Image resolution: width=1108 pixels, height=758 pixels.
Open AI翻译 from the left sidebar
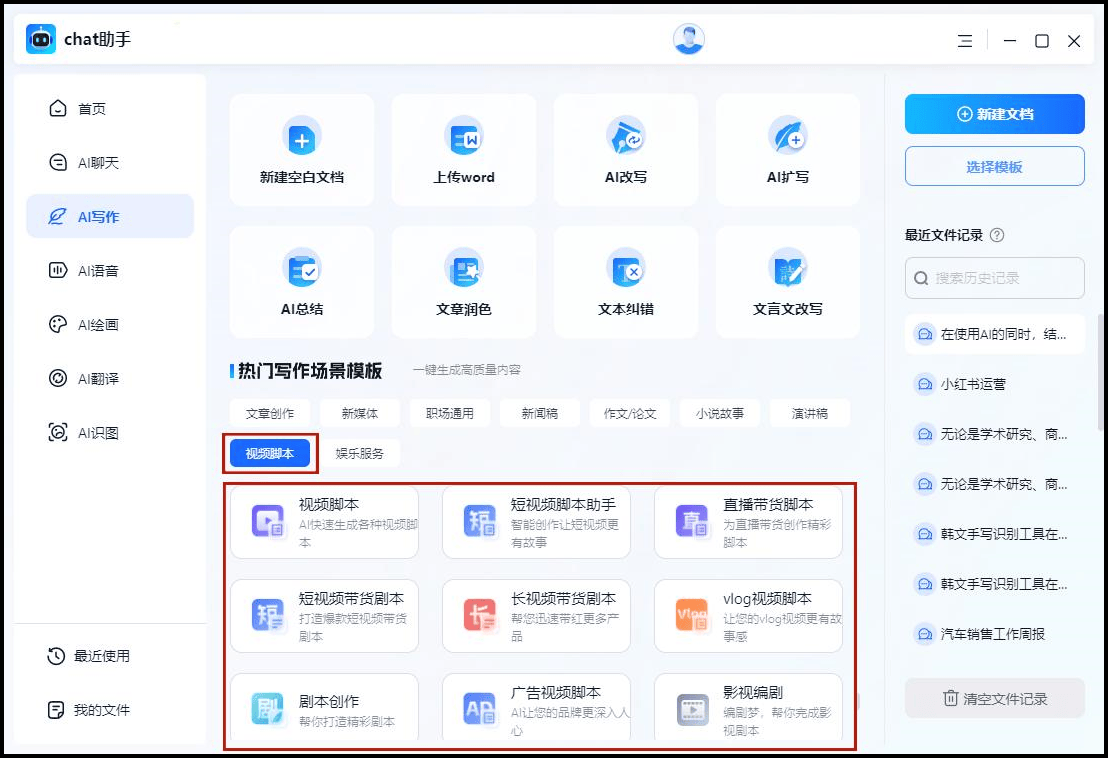coord(99,378)
